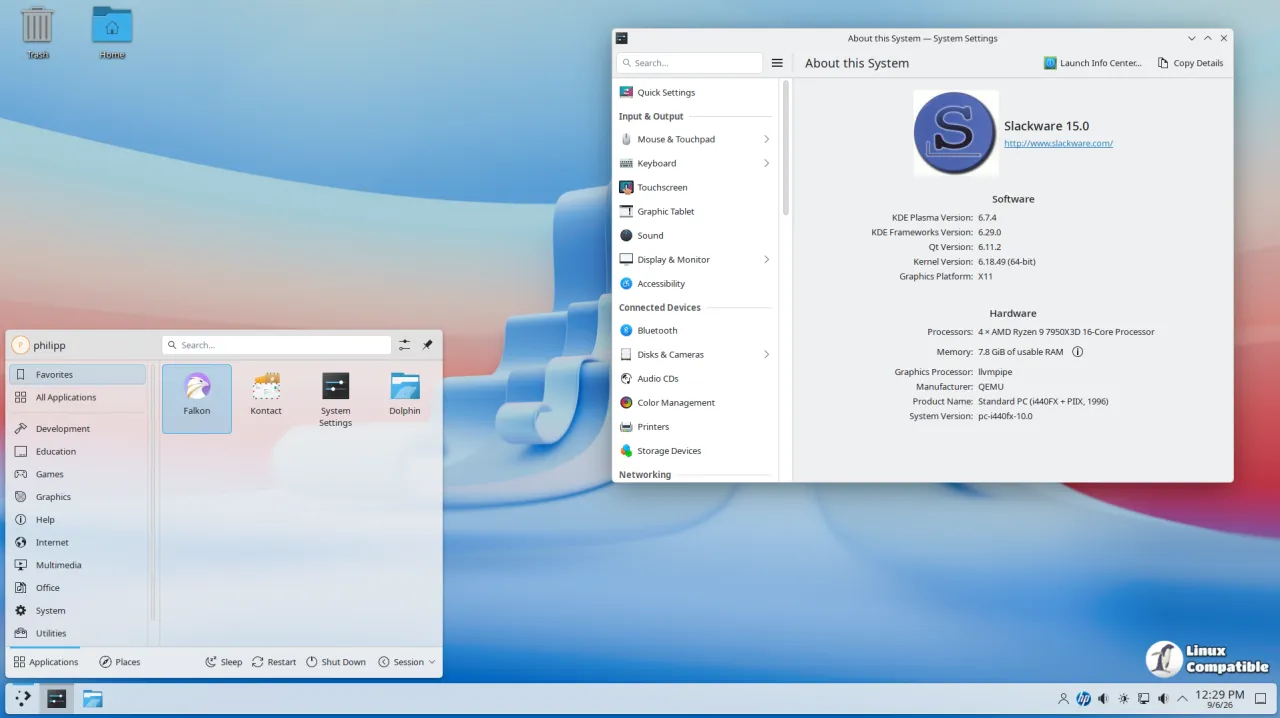Click the Restart button
This screenshot has width=1280, height=718.
pos(274,662)
